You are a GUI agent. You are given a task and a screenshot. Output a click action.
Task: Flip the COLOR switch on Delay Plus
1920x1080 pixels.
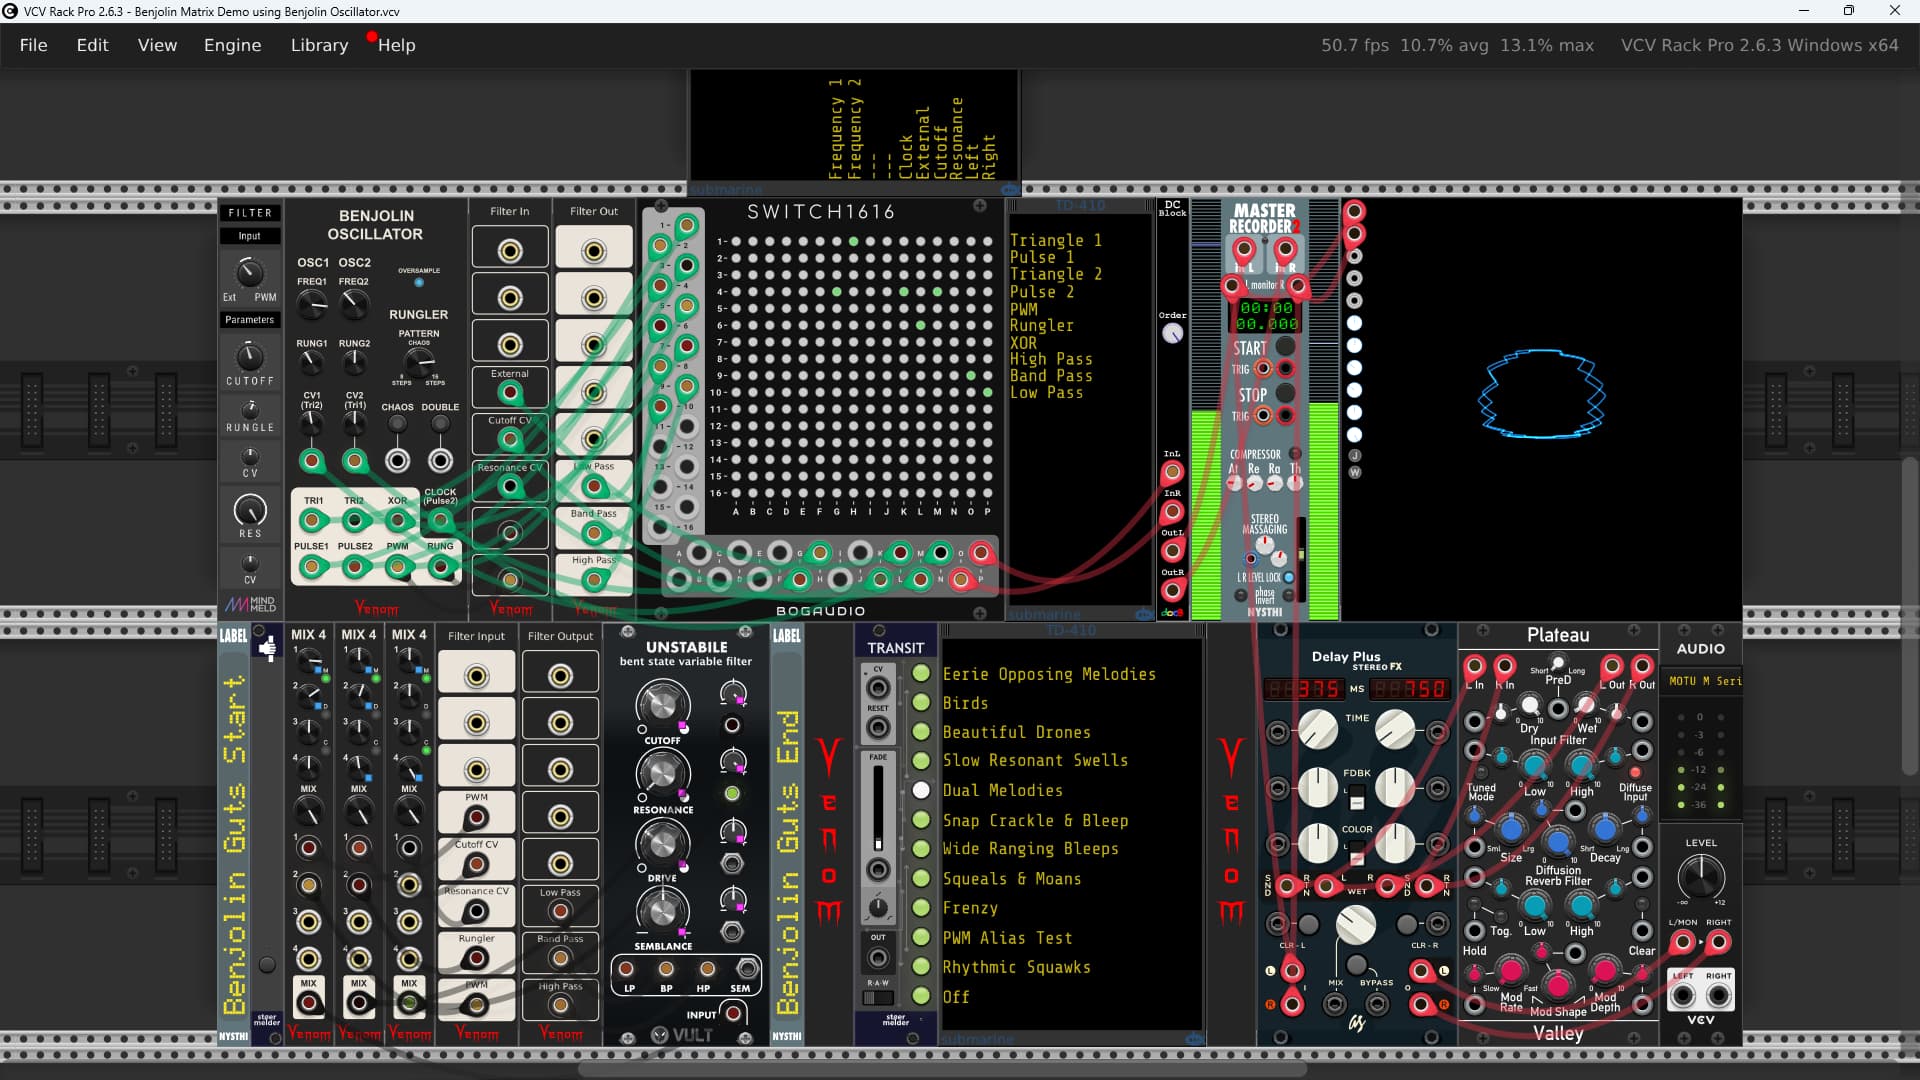coord(1357,853)
